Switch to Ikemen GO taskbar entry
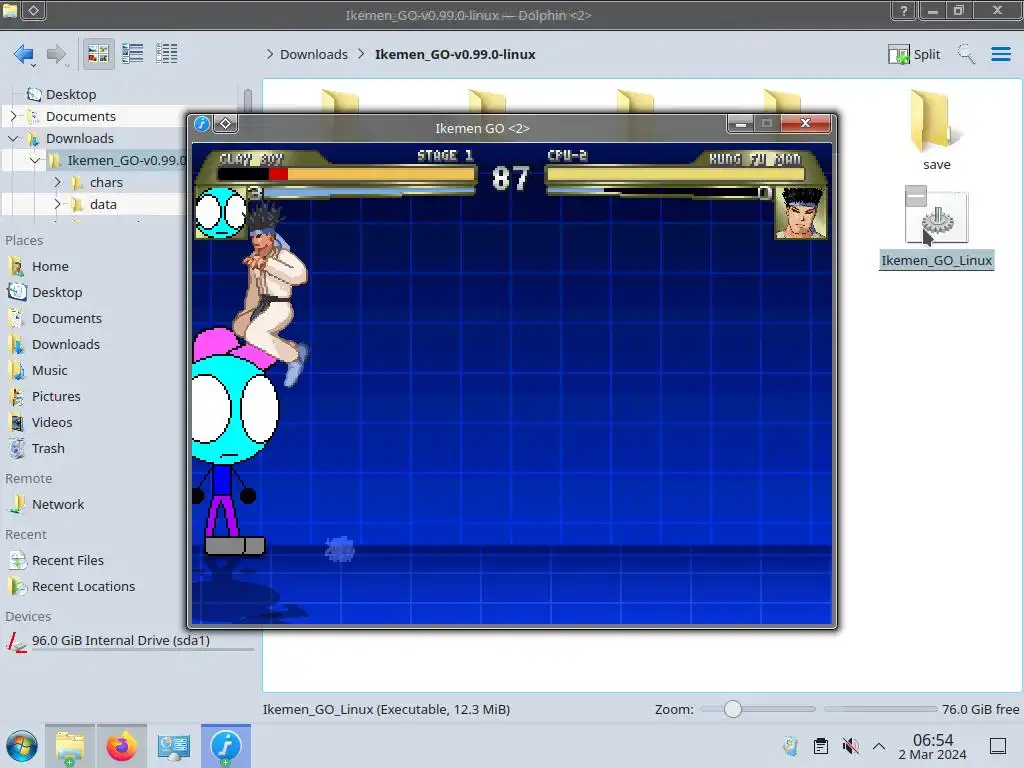 pyautogui.click(x=226, y=746)
